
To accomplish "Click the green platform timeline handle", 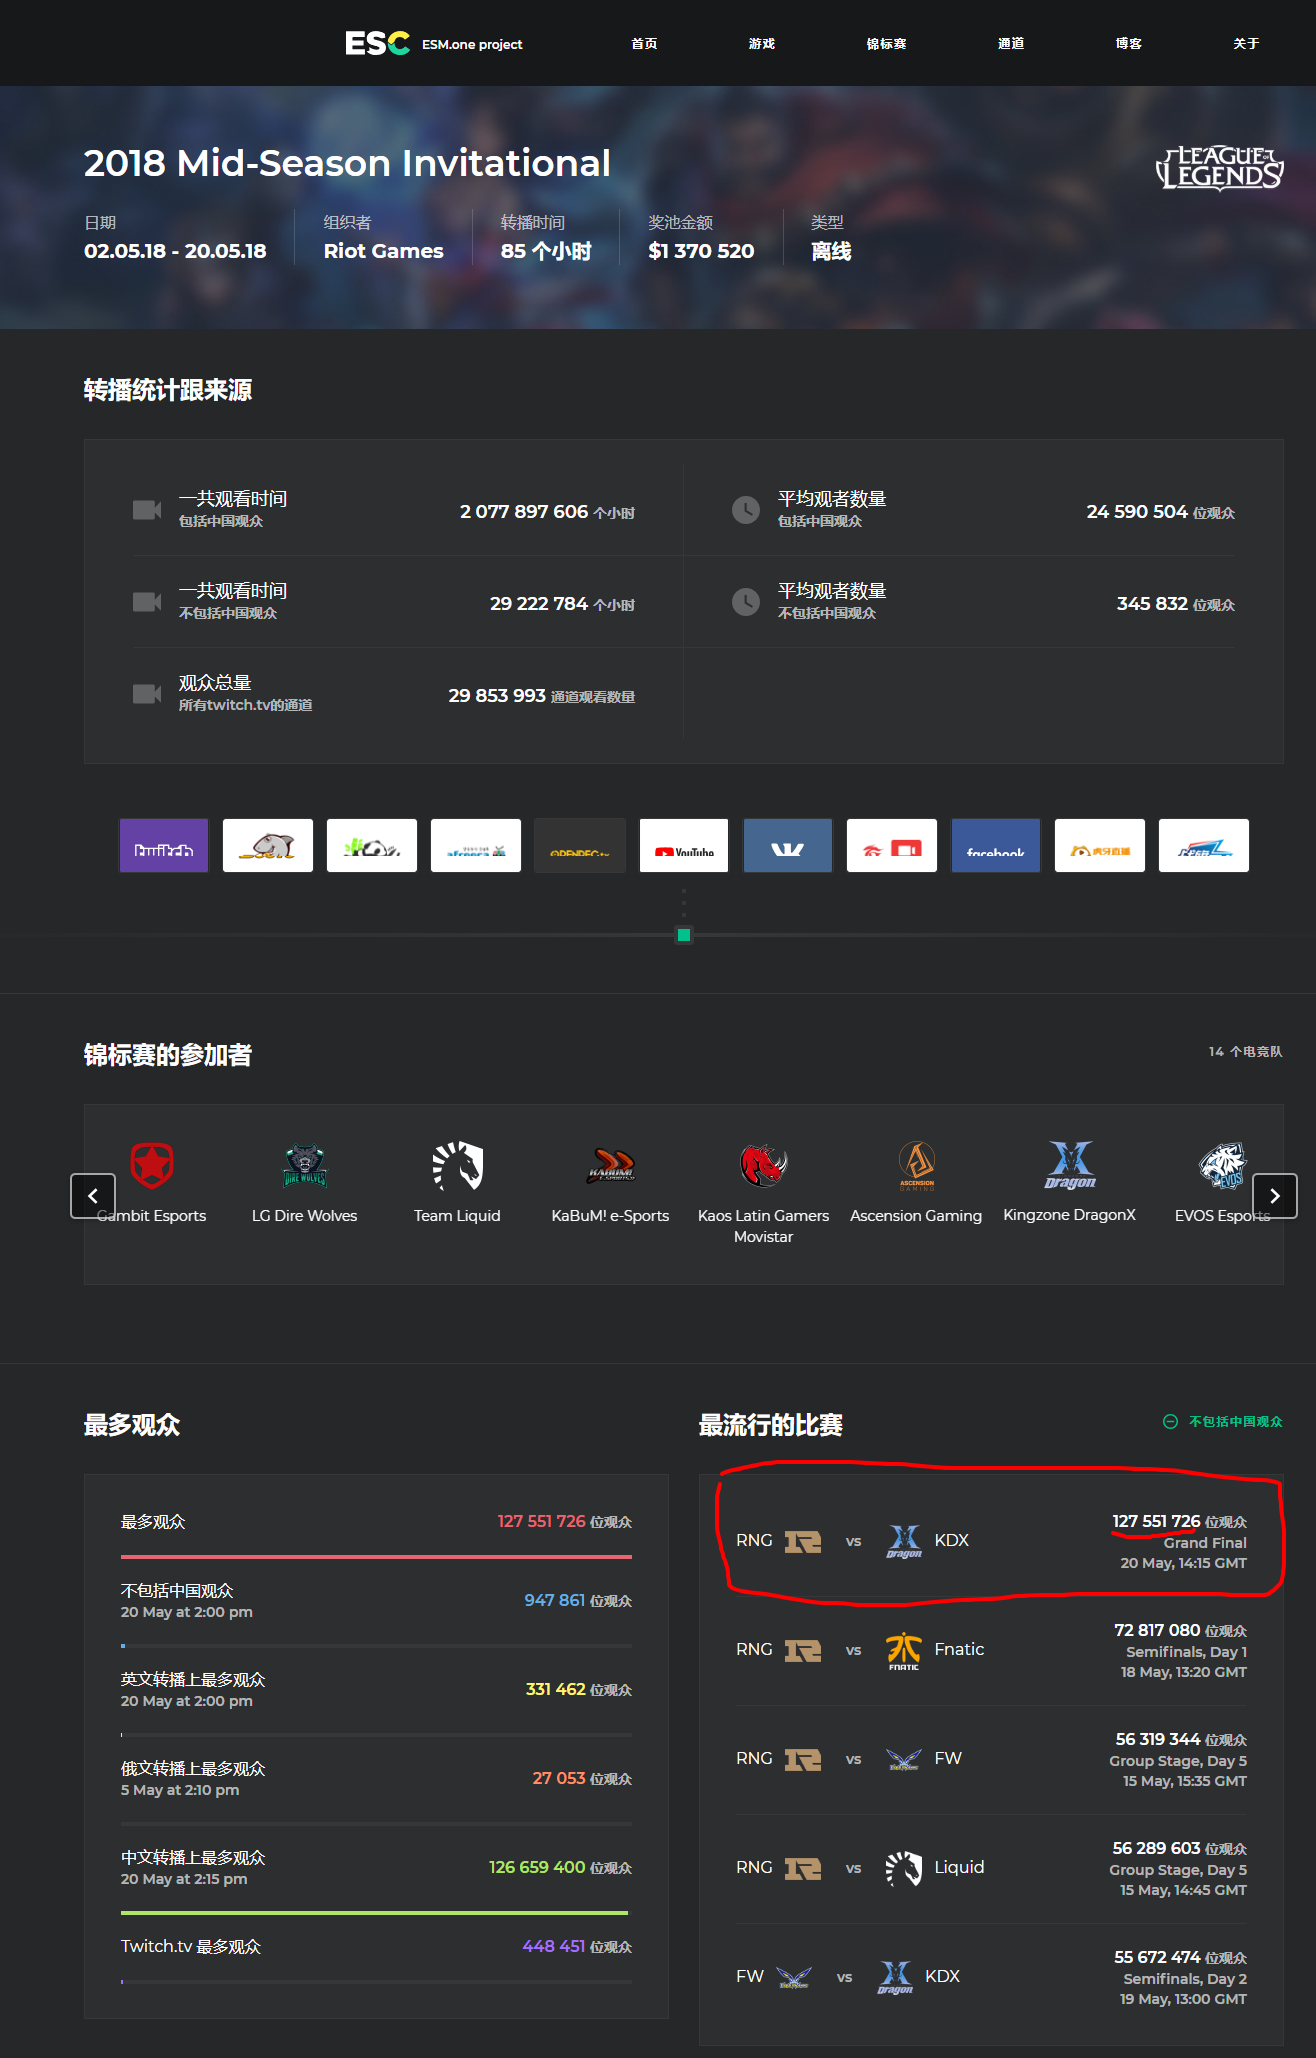I will click(684, 935).
